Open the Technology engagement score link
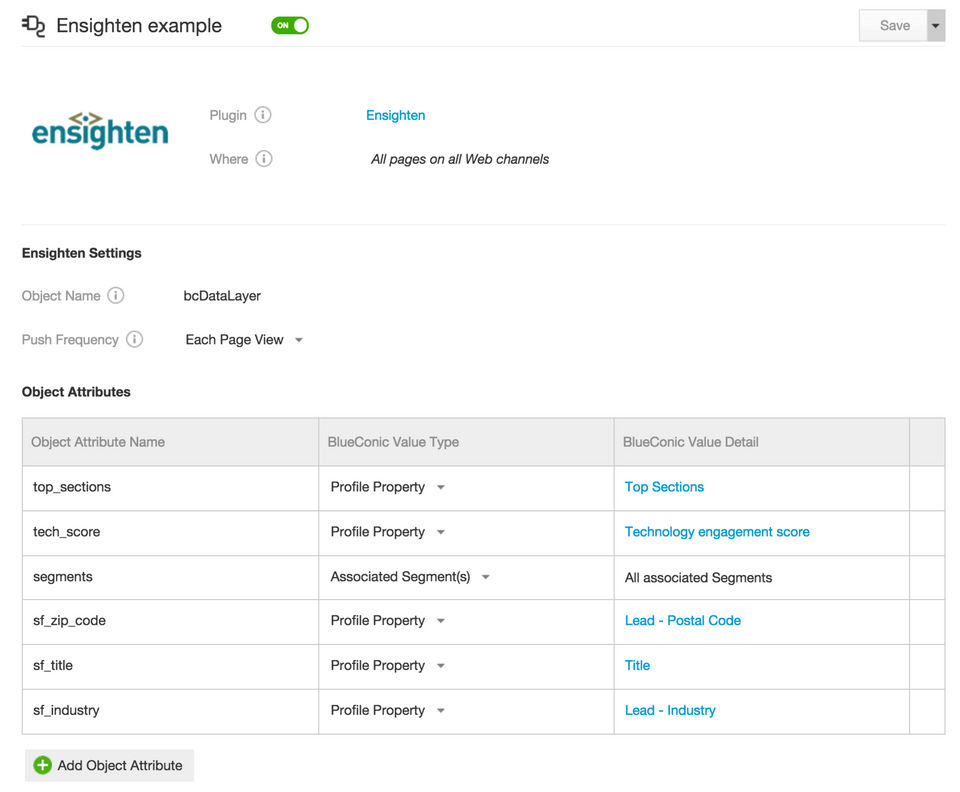 pyautogui.click(x=717, y=532)
